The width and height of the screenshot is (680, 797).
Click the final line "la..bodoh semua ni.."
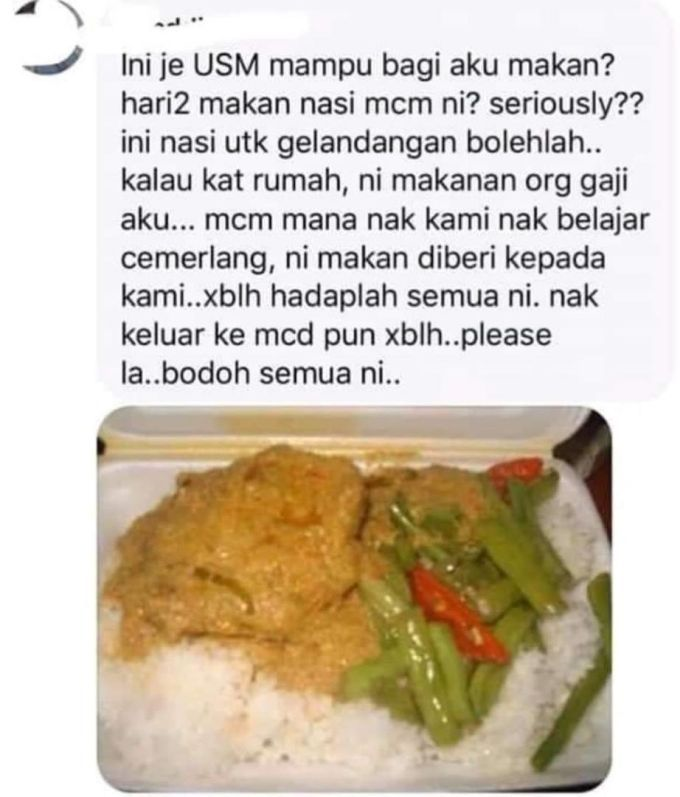261,374
